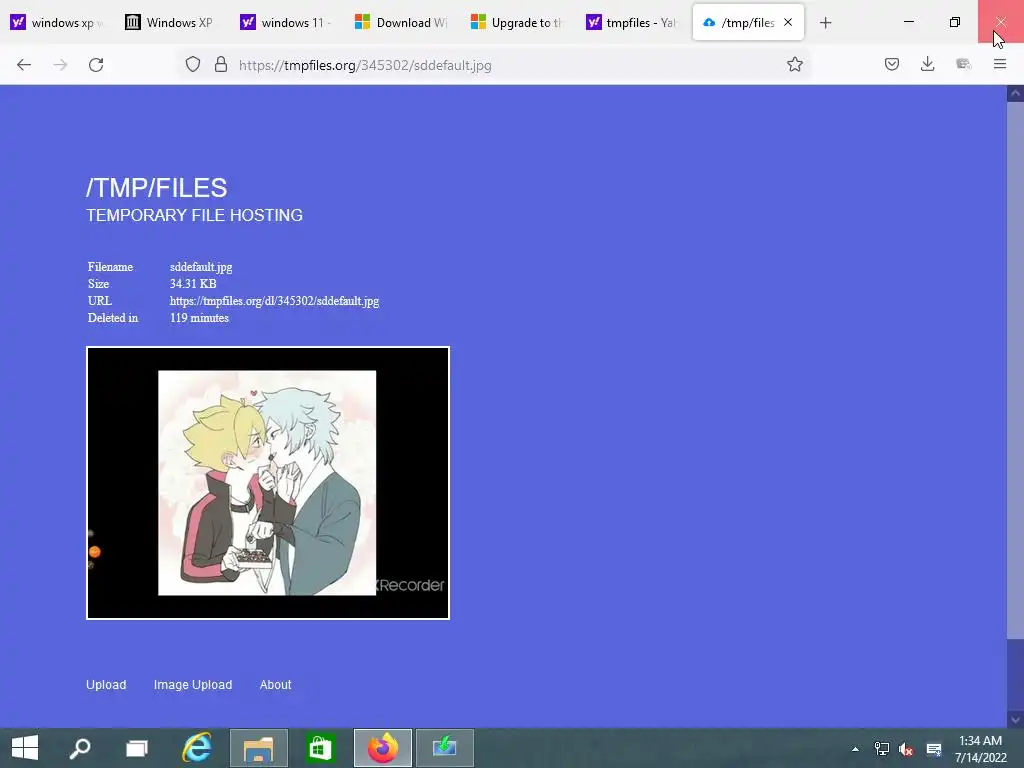Screen dimensions: 1024x768
Task: Open the sddefault.jpg download URL link
Action: pos(274,301)
